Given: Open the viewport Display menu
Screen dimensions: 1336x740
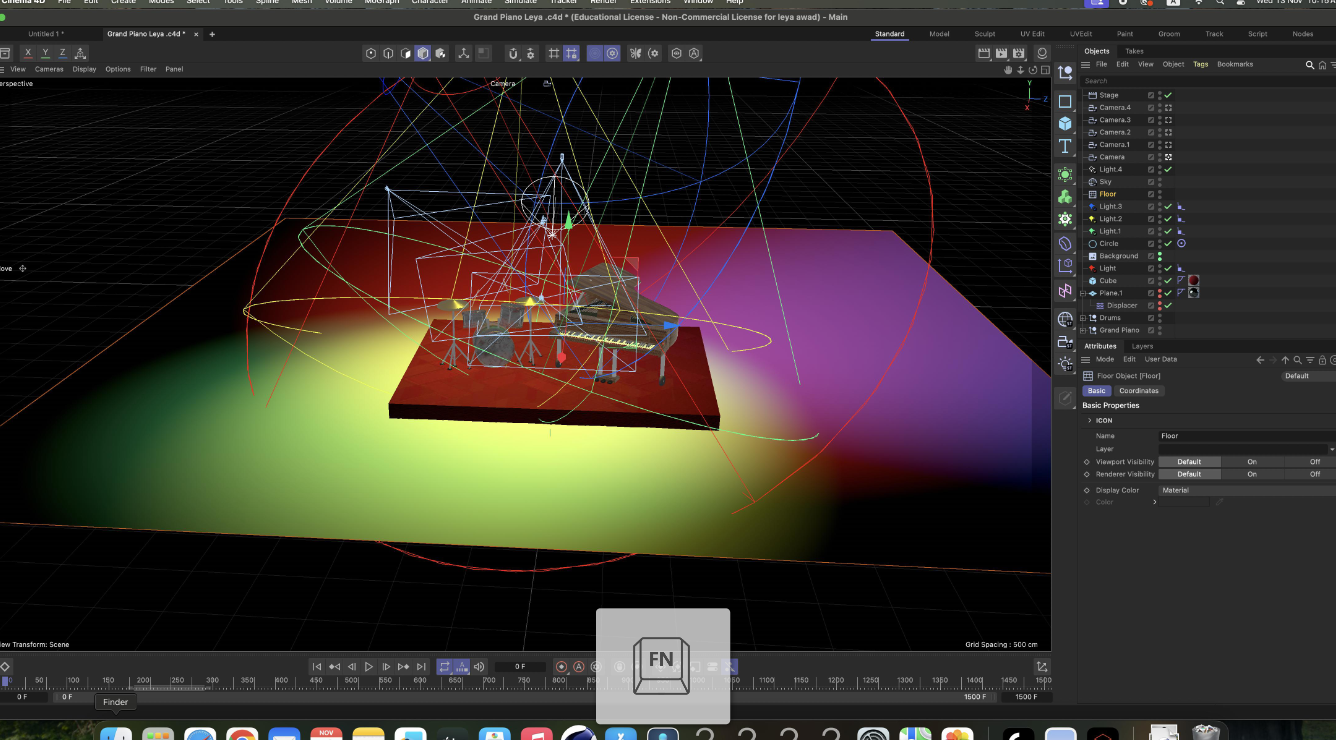Looking at the screenshot, I should [x=84, y=69].
